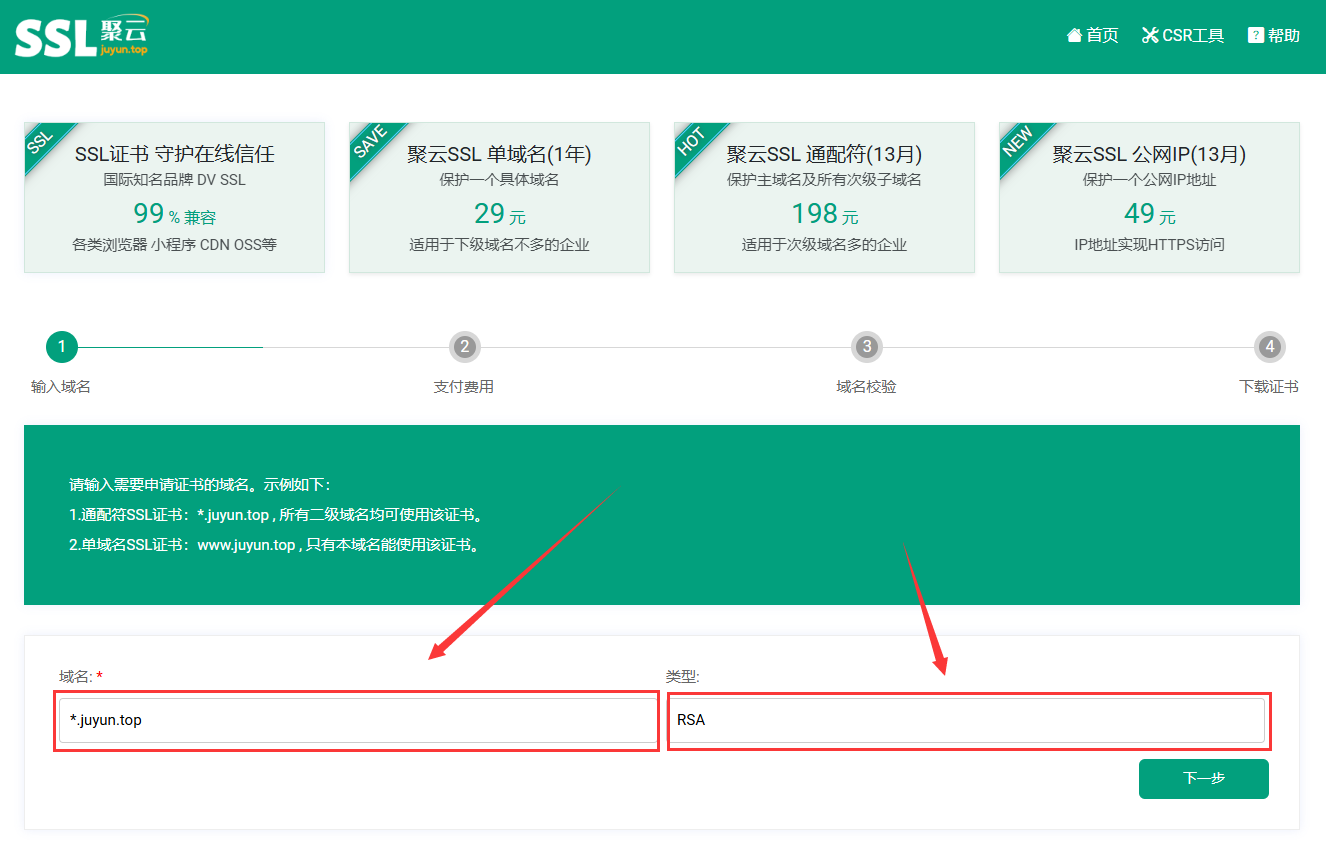Click the SSL ribbon badge on first card
This screenshot has width=1326, height=846.
pyautogui.click(x=44, y=142)
